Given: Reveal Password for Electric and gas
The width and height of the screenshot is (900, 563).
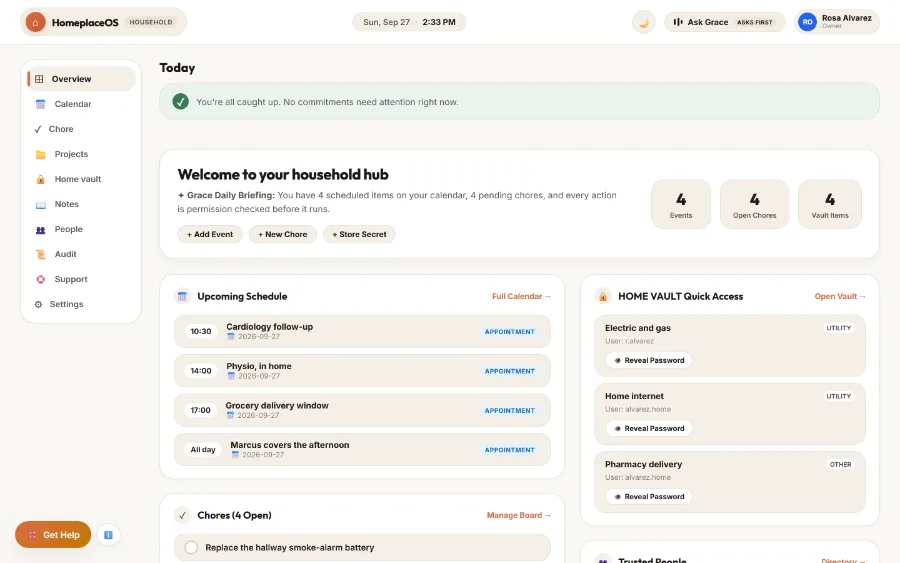Looking at the screenshot, I should pos(649,360).
